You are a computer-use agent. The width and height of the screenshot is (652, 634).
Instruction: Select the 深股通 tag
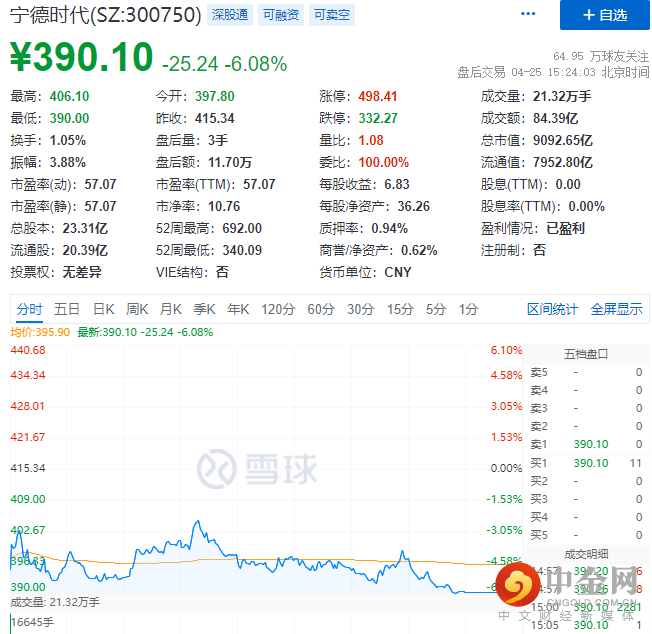(x=230, y=15)
